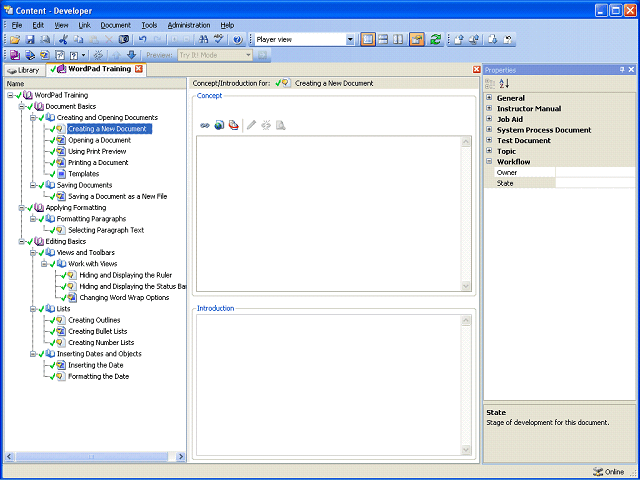Click the outline horizontal scrollbar thumb
The height and width of the screenshot is (480, 640).
click(91, 456)
